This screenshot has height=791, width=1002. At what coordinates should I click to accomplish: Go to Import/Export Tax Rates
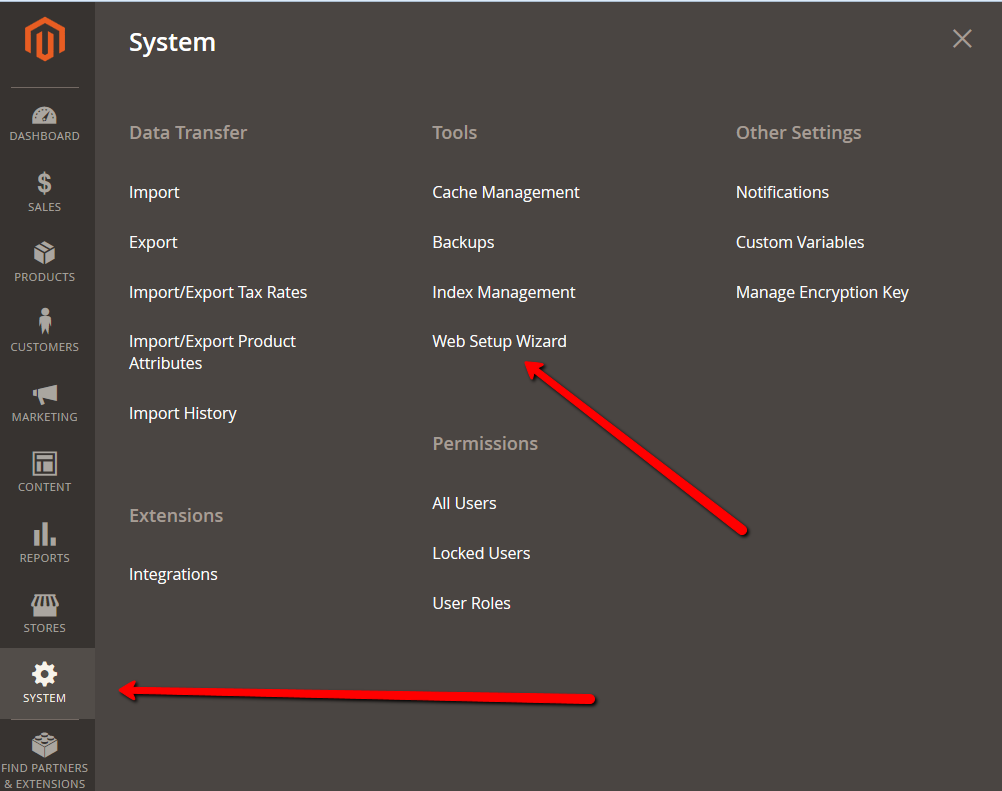click(218, 292)
